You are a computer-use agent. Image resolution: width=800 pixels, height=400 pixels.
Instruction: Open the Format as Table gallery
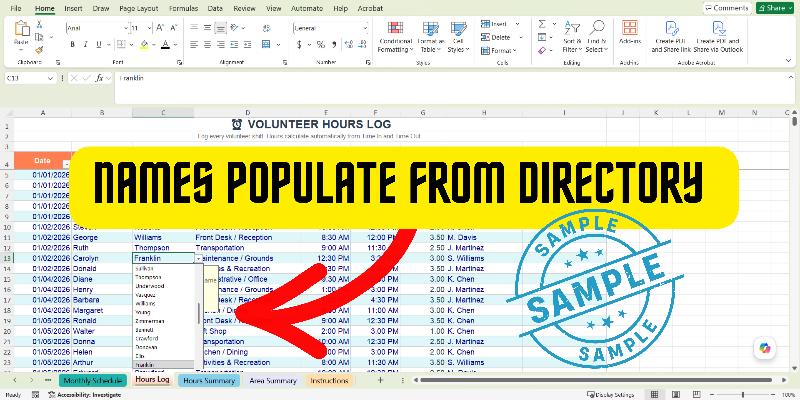tap(431, 37)
